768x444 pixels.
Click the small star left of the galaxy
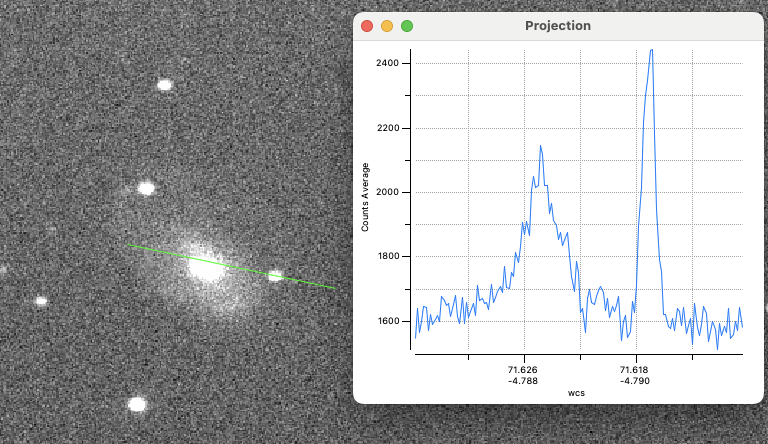tap(41, 300)
